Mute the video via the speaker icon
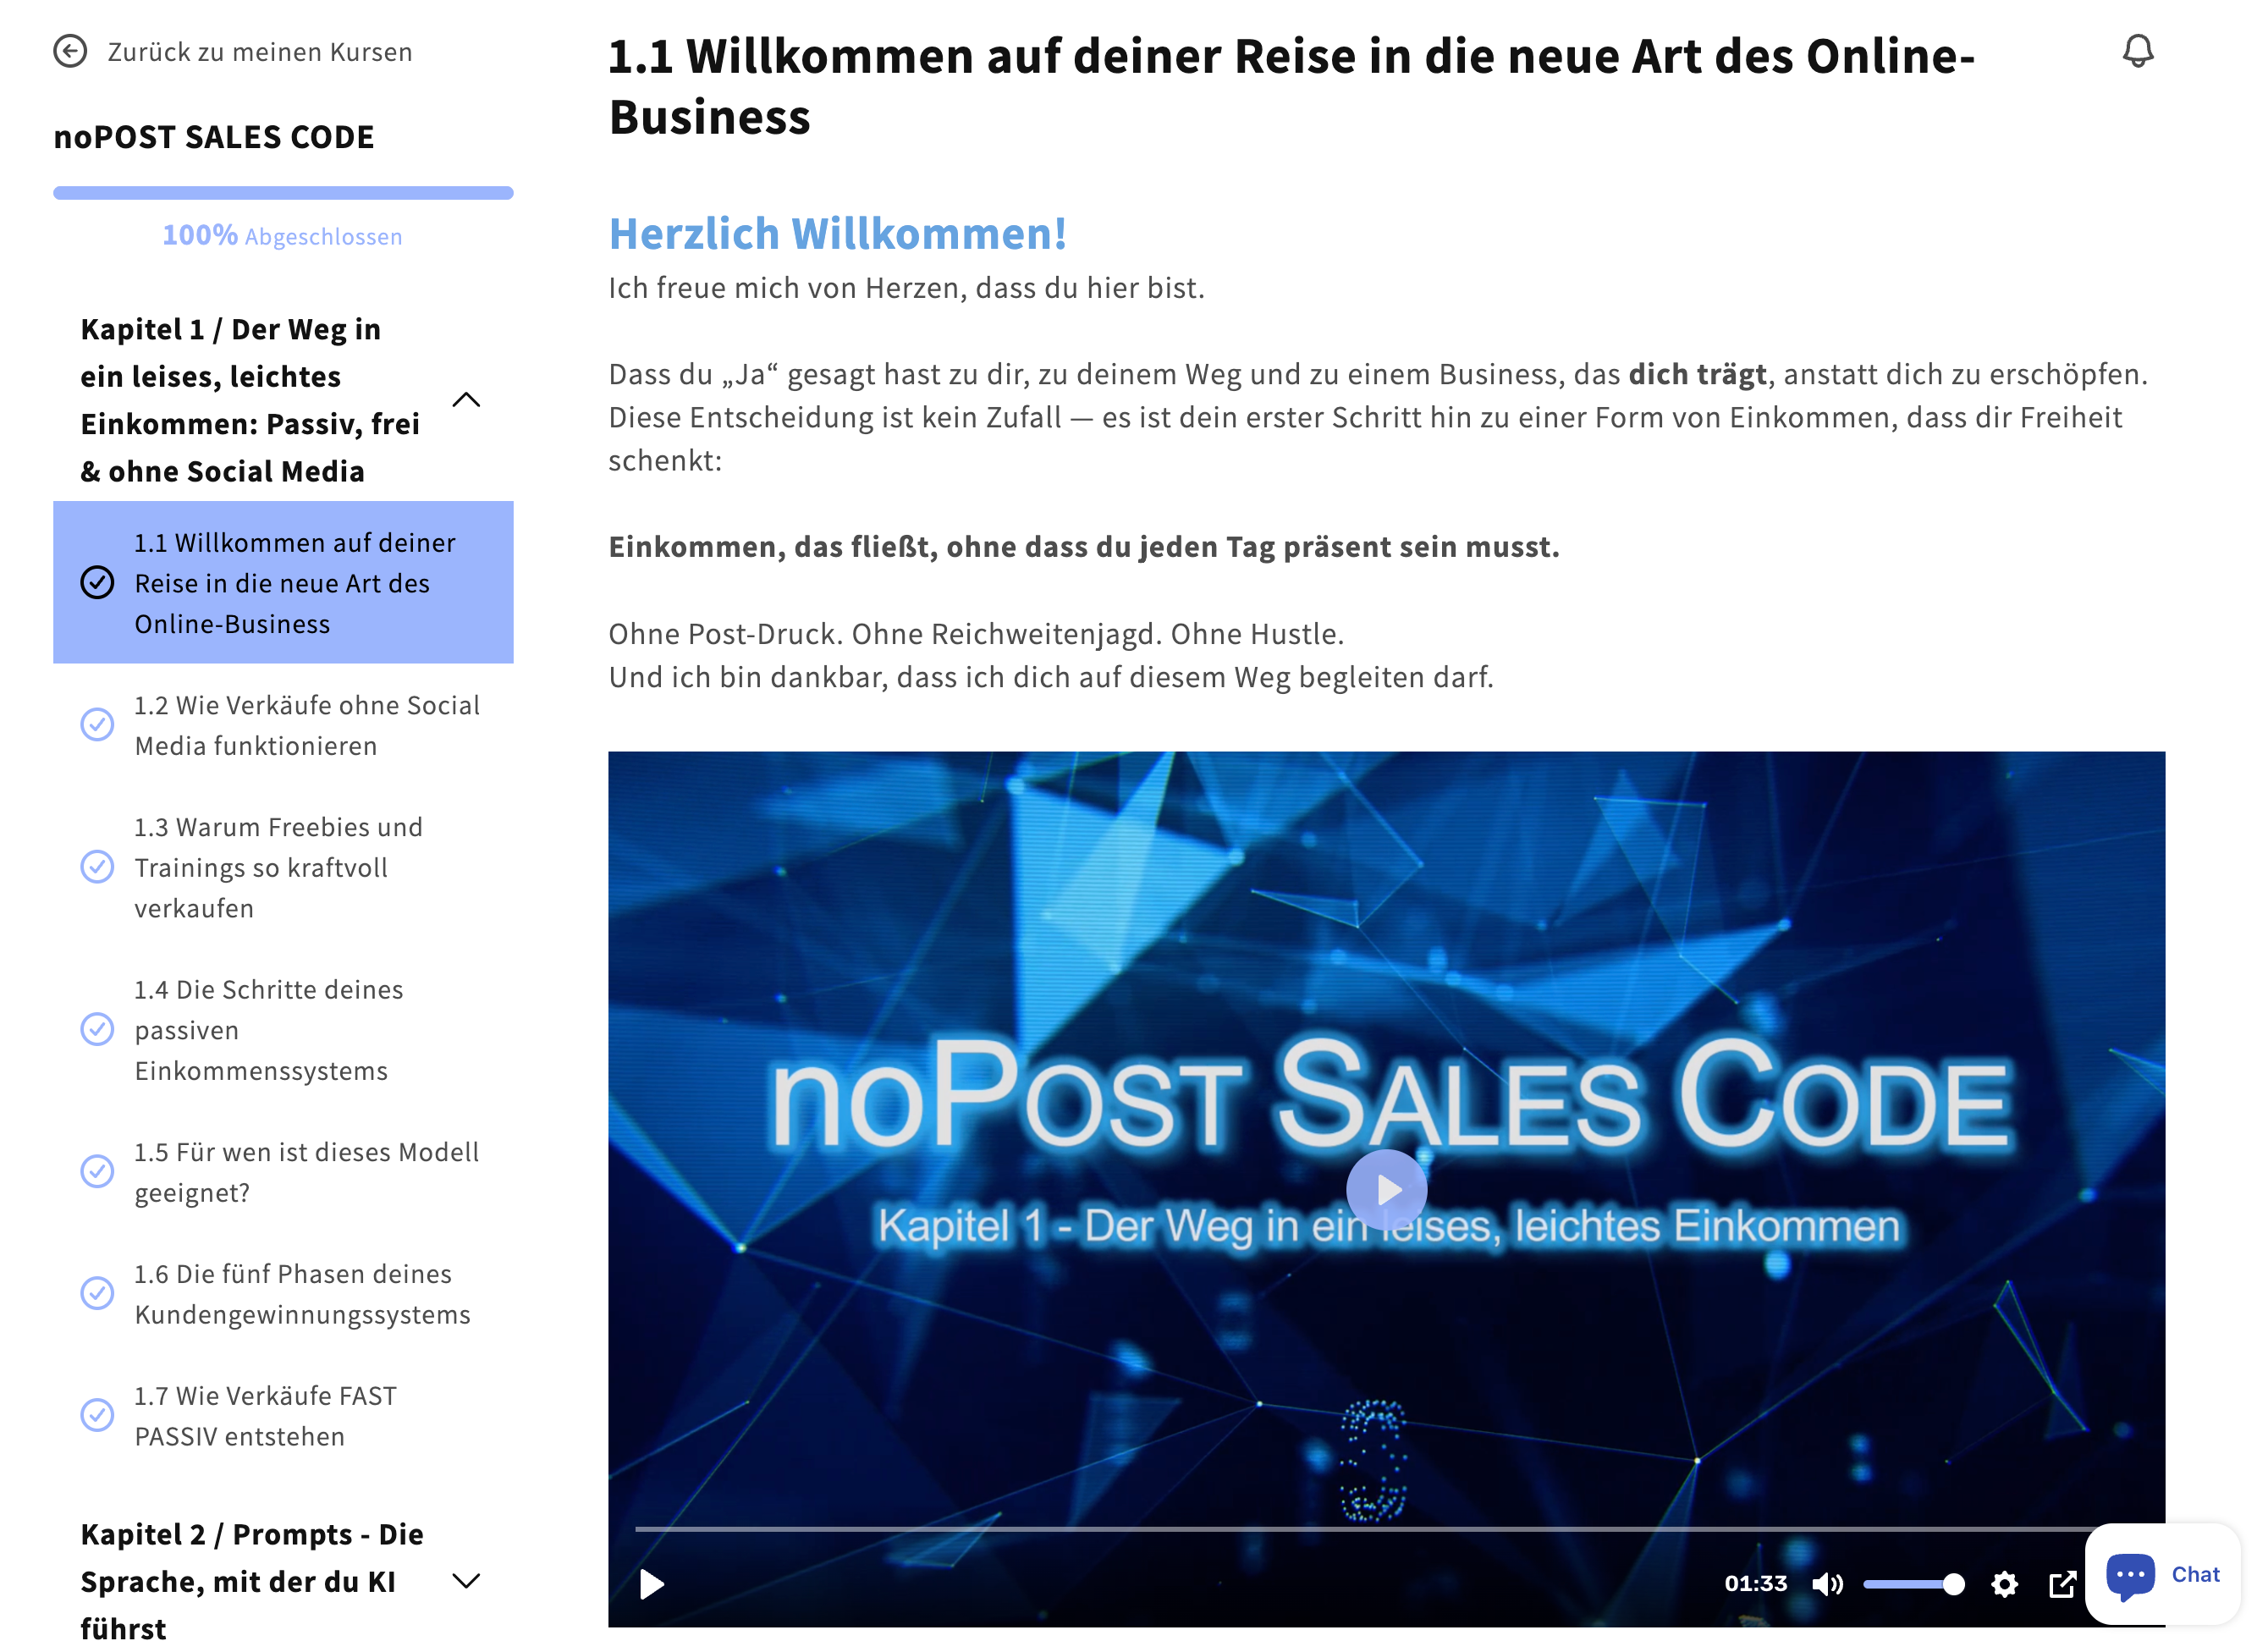Image resolution: width=2268 pixels, height=1652 pixels. [x=1829, y=1584]
